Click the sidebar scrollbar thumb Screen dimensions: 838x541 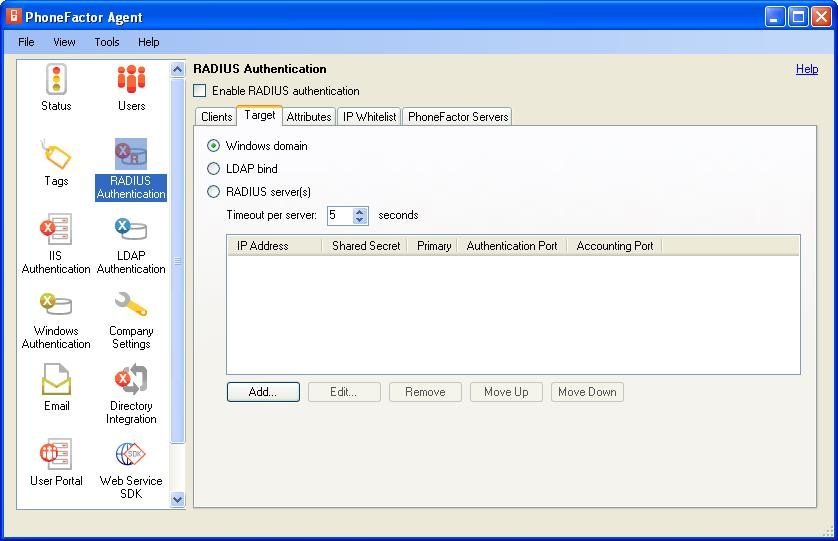[177, 260]
